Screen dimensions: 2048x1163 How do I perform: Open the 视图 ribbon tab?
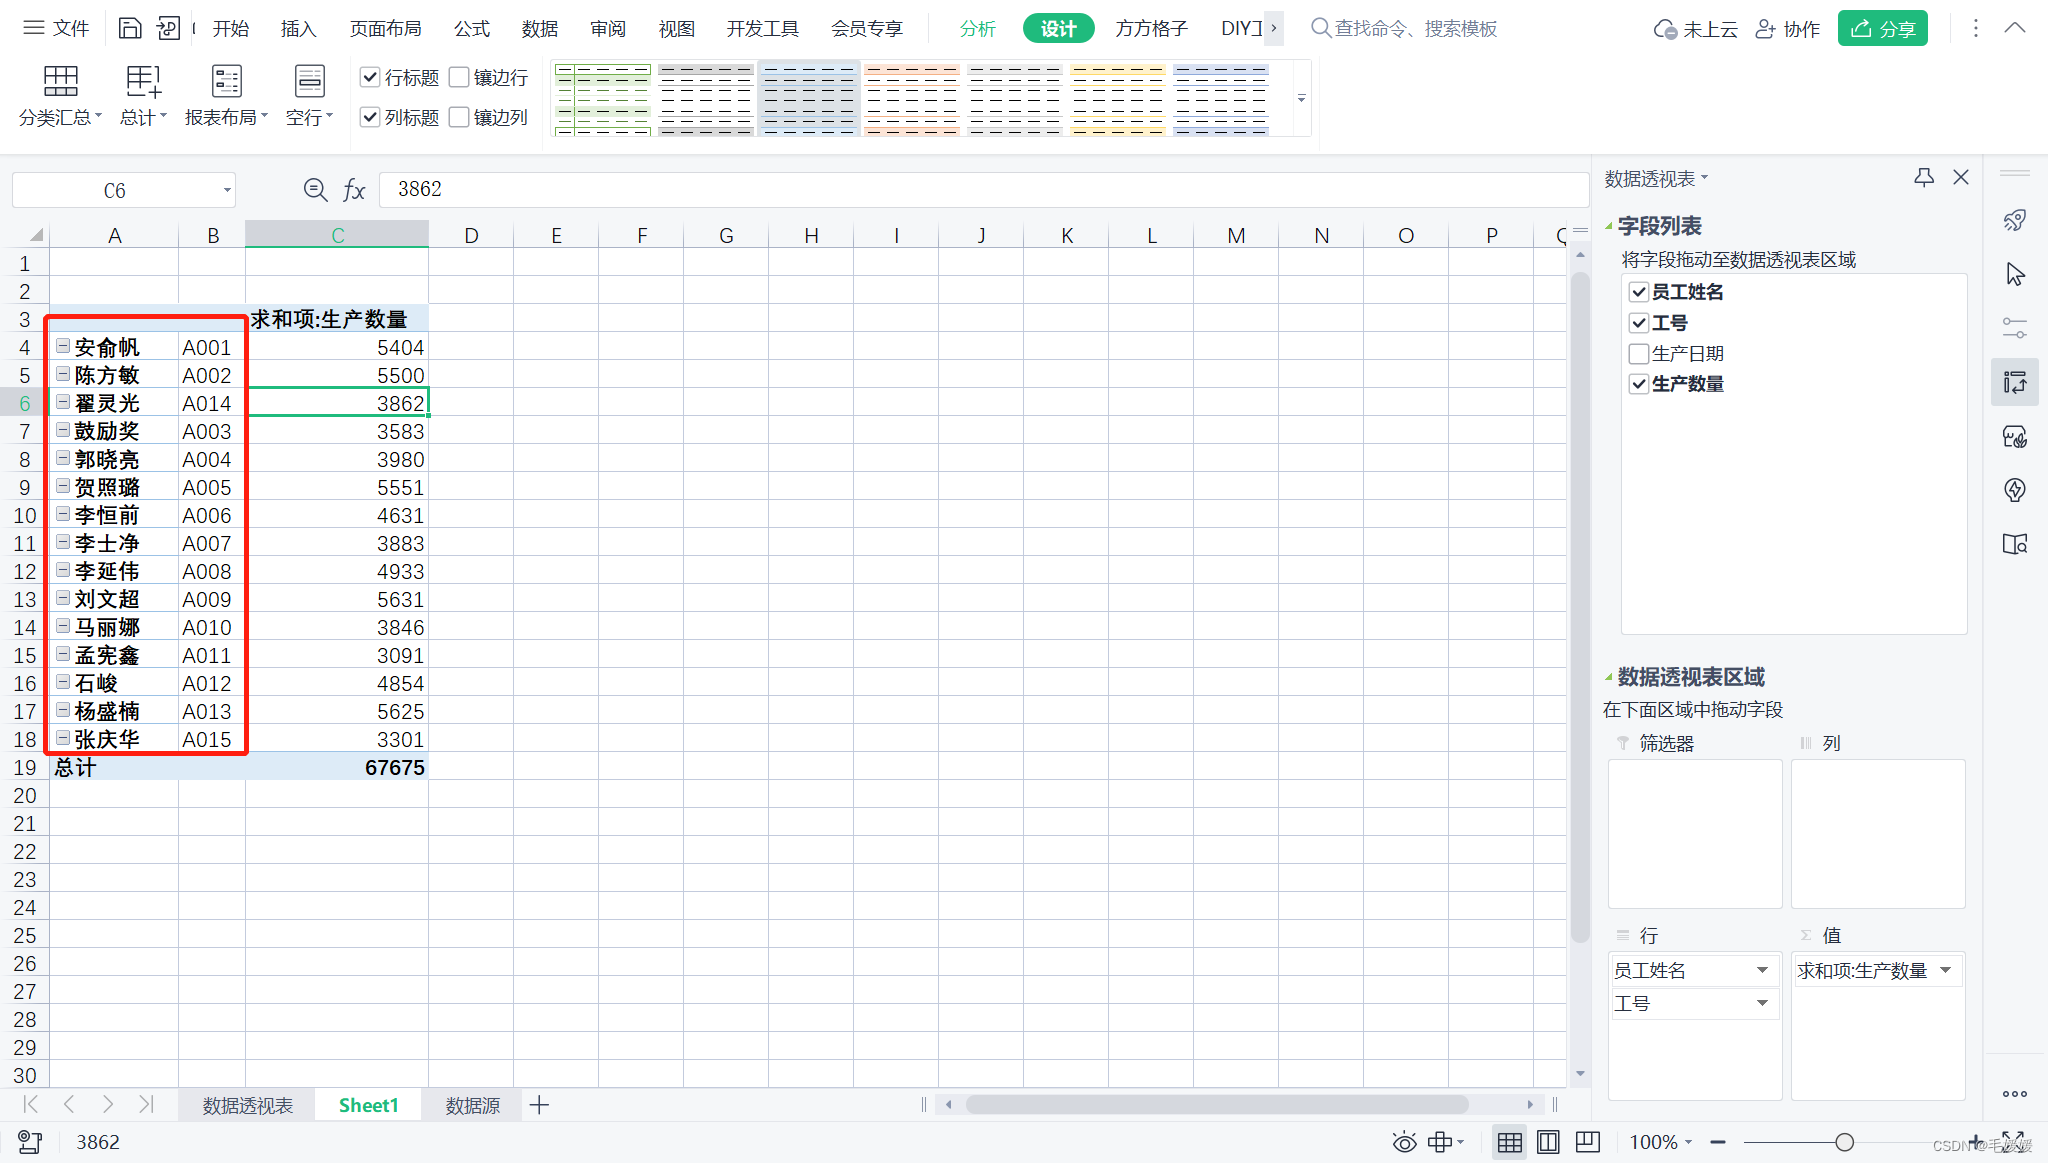click(676, 28)
